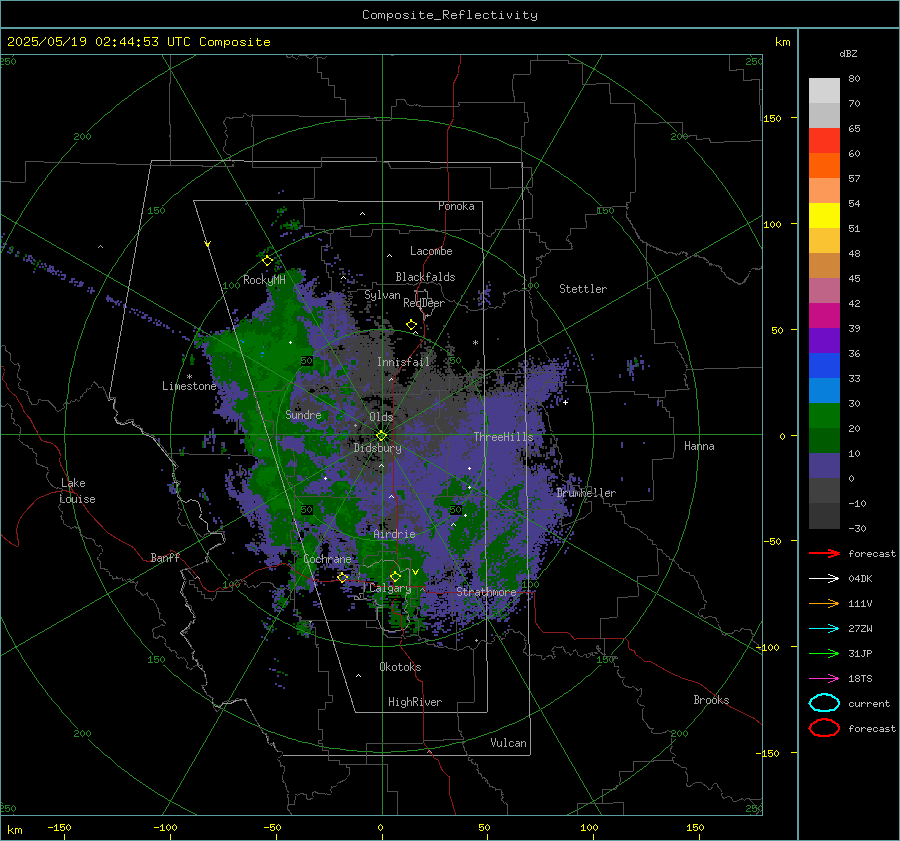This screenshot has height=841, width=900.
Task: Click the Blackfalds city label
Action: pos(425,277)
